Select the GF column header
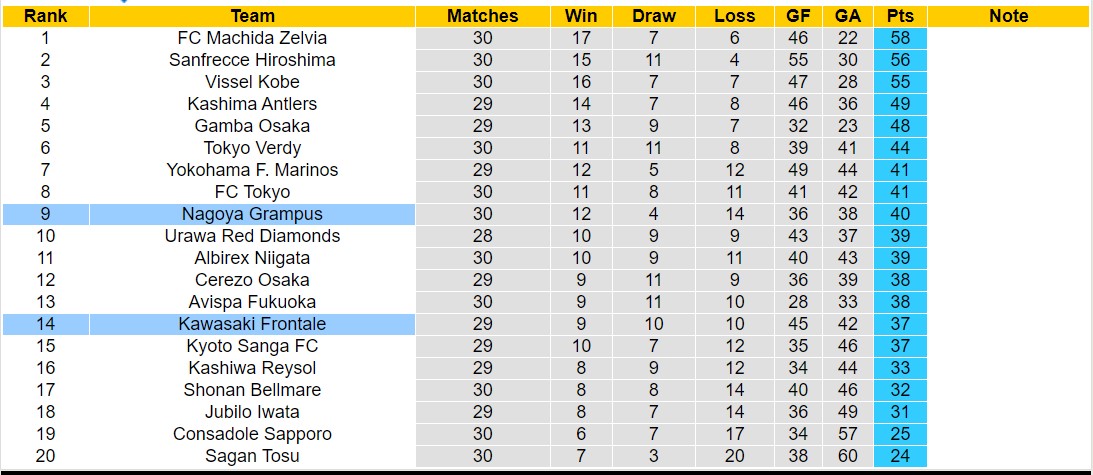Viewport: 1093px width, 475px height. [798, 16]
